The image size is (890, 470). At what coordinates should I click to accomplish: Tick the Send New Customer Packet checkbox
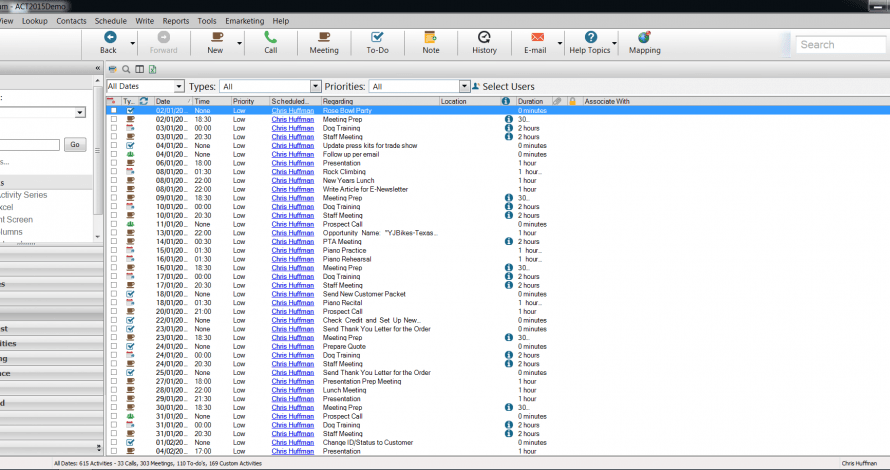tap(114, 294)
